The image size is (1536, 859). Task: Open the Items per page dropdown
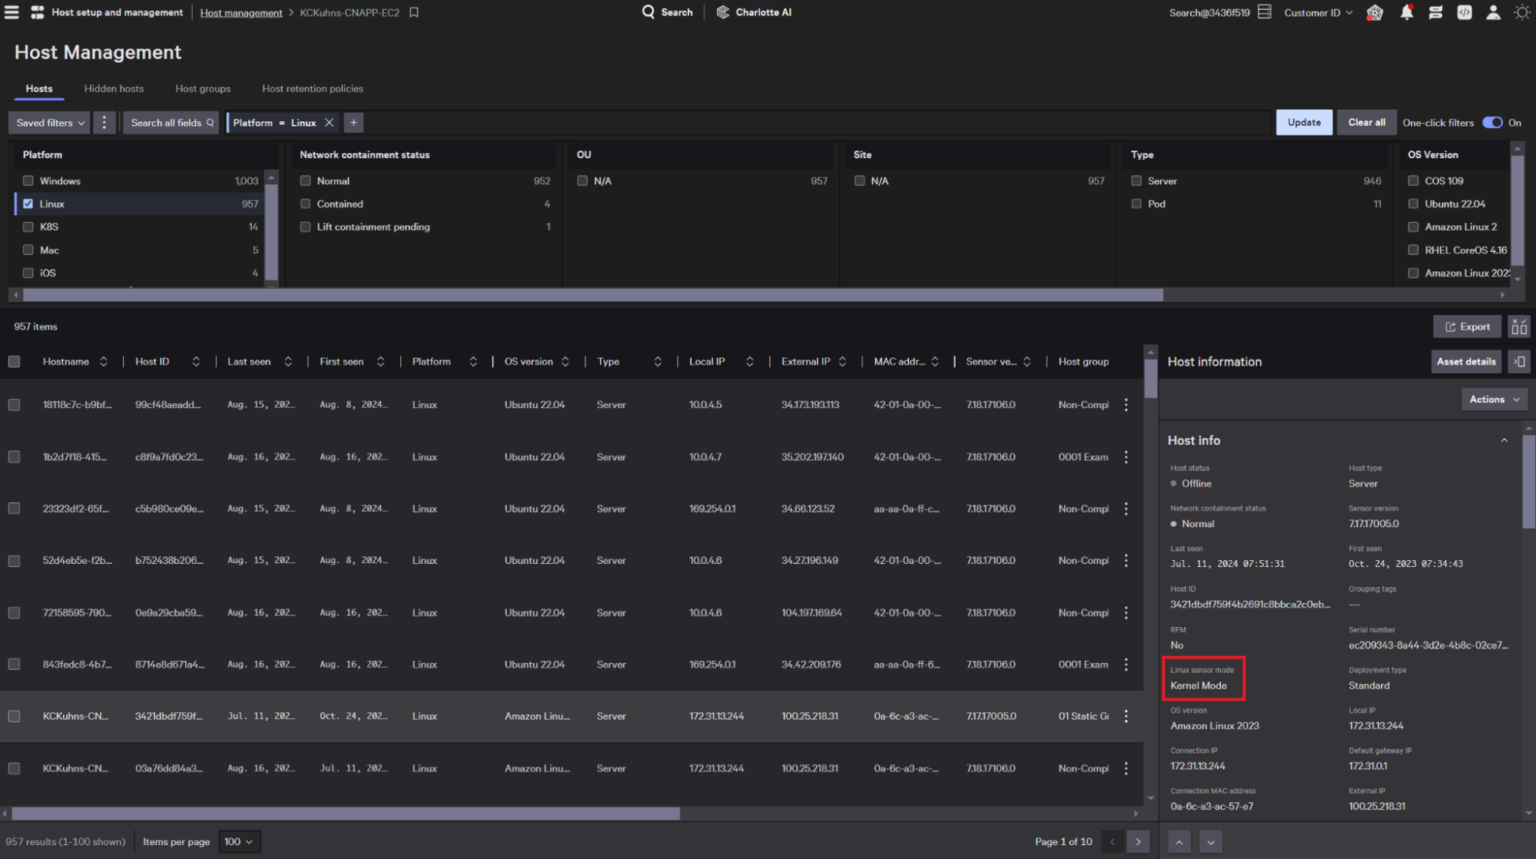click(x=238, y=841)
